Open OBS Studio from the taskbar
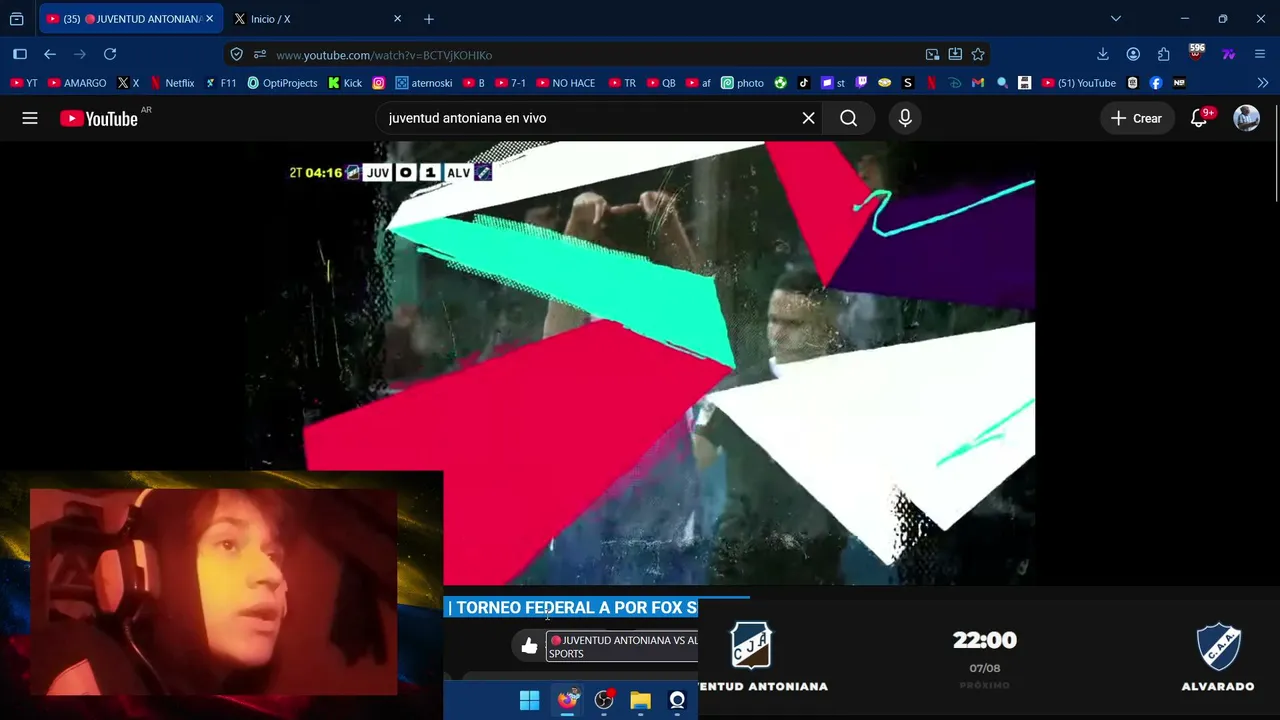 pyautogui.click(x=604, y=700)
